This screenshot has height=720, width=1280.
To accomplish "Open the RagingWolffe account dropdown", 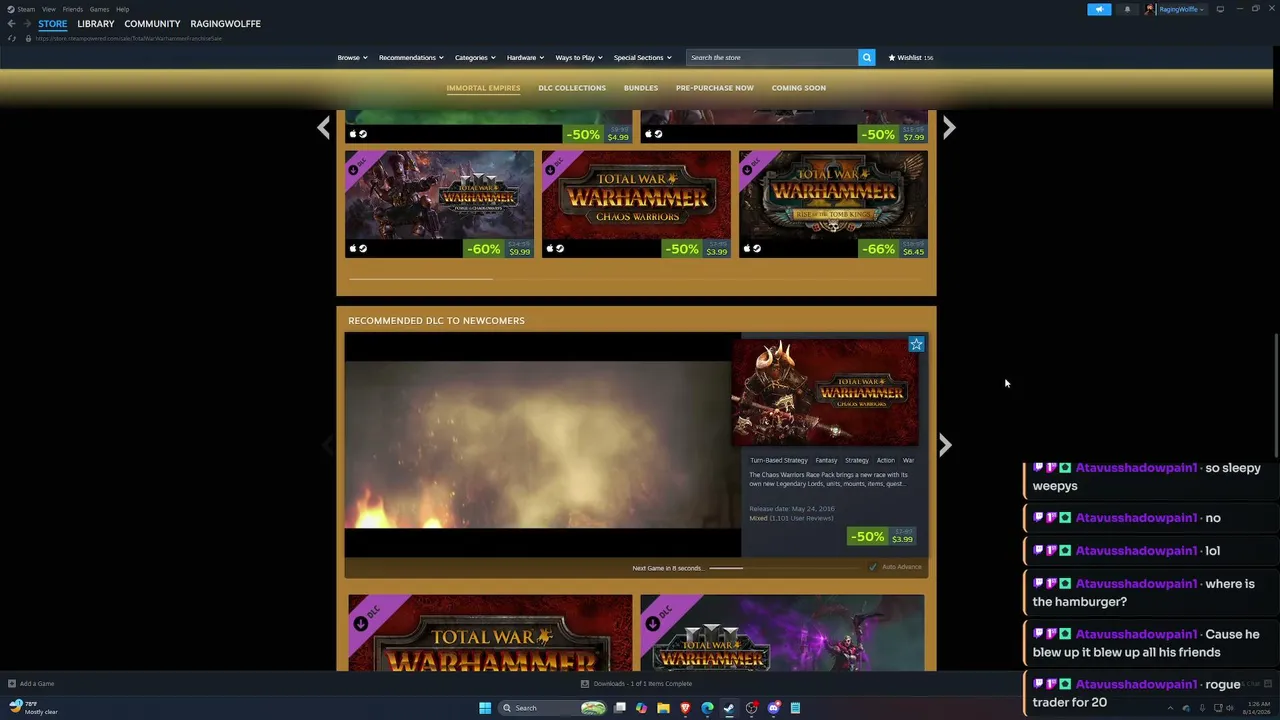I will click(x=1181, y=9).
